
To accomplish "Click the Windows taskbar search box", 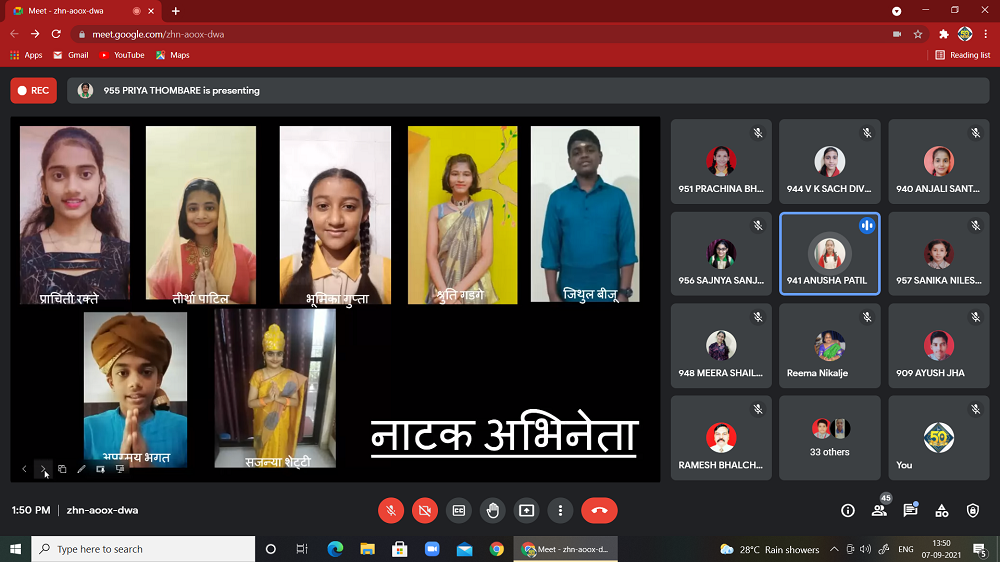I will pos(143,549).
